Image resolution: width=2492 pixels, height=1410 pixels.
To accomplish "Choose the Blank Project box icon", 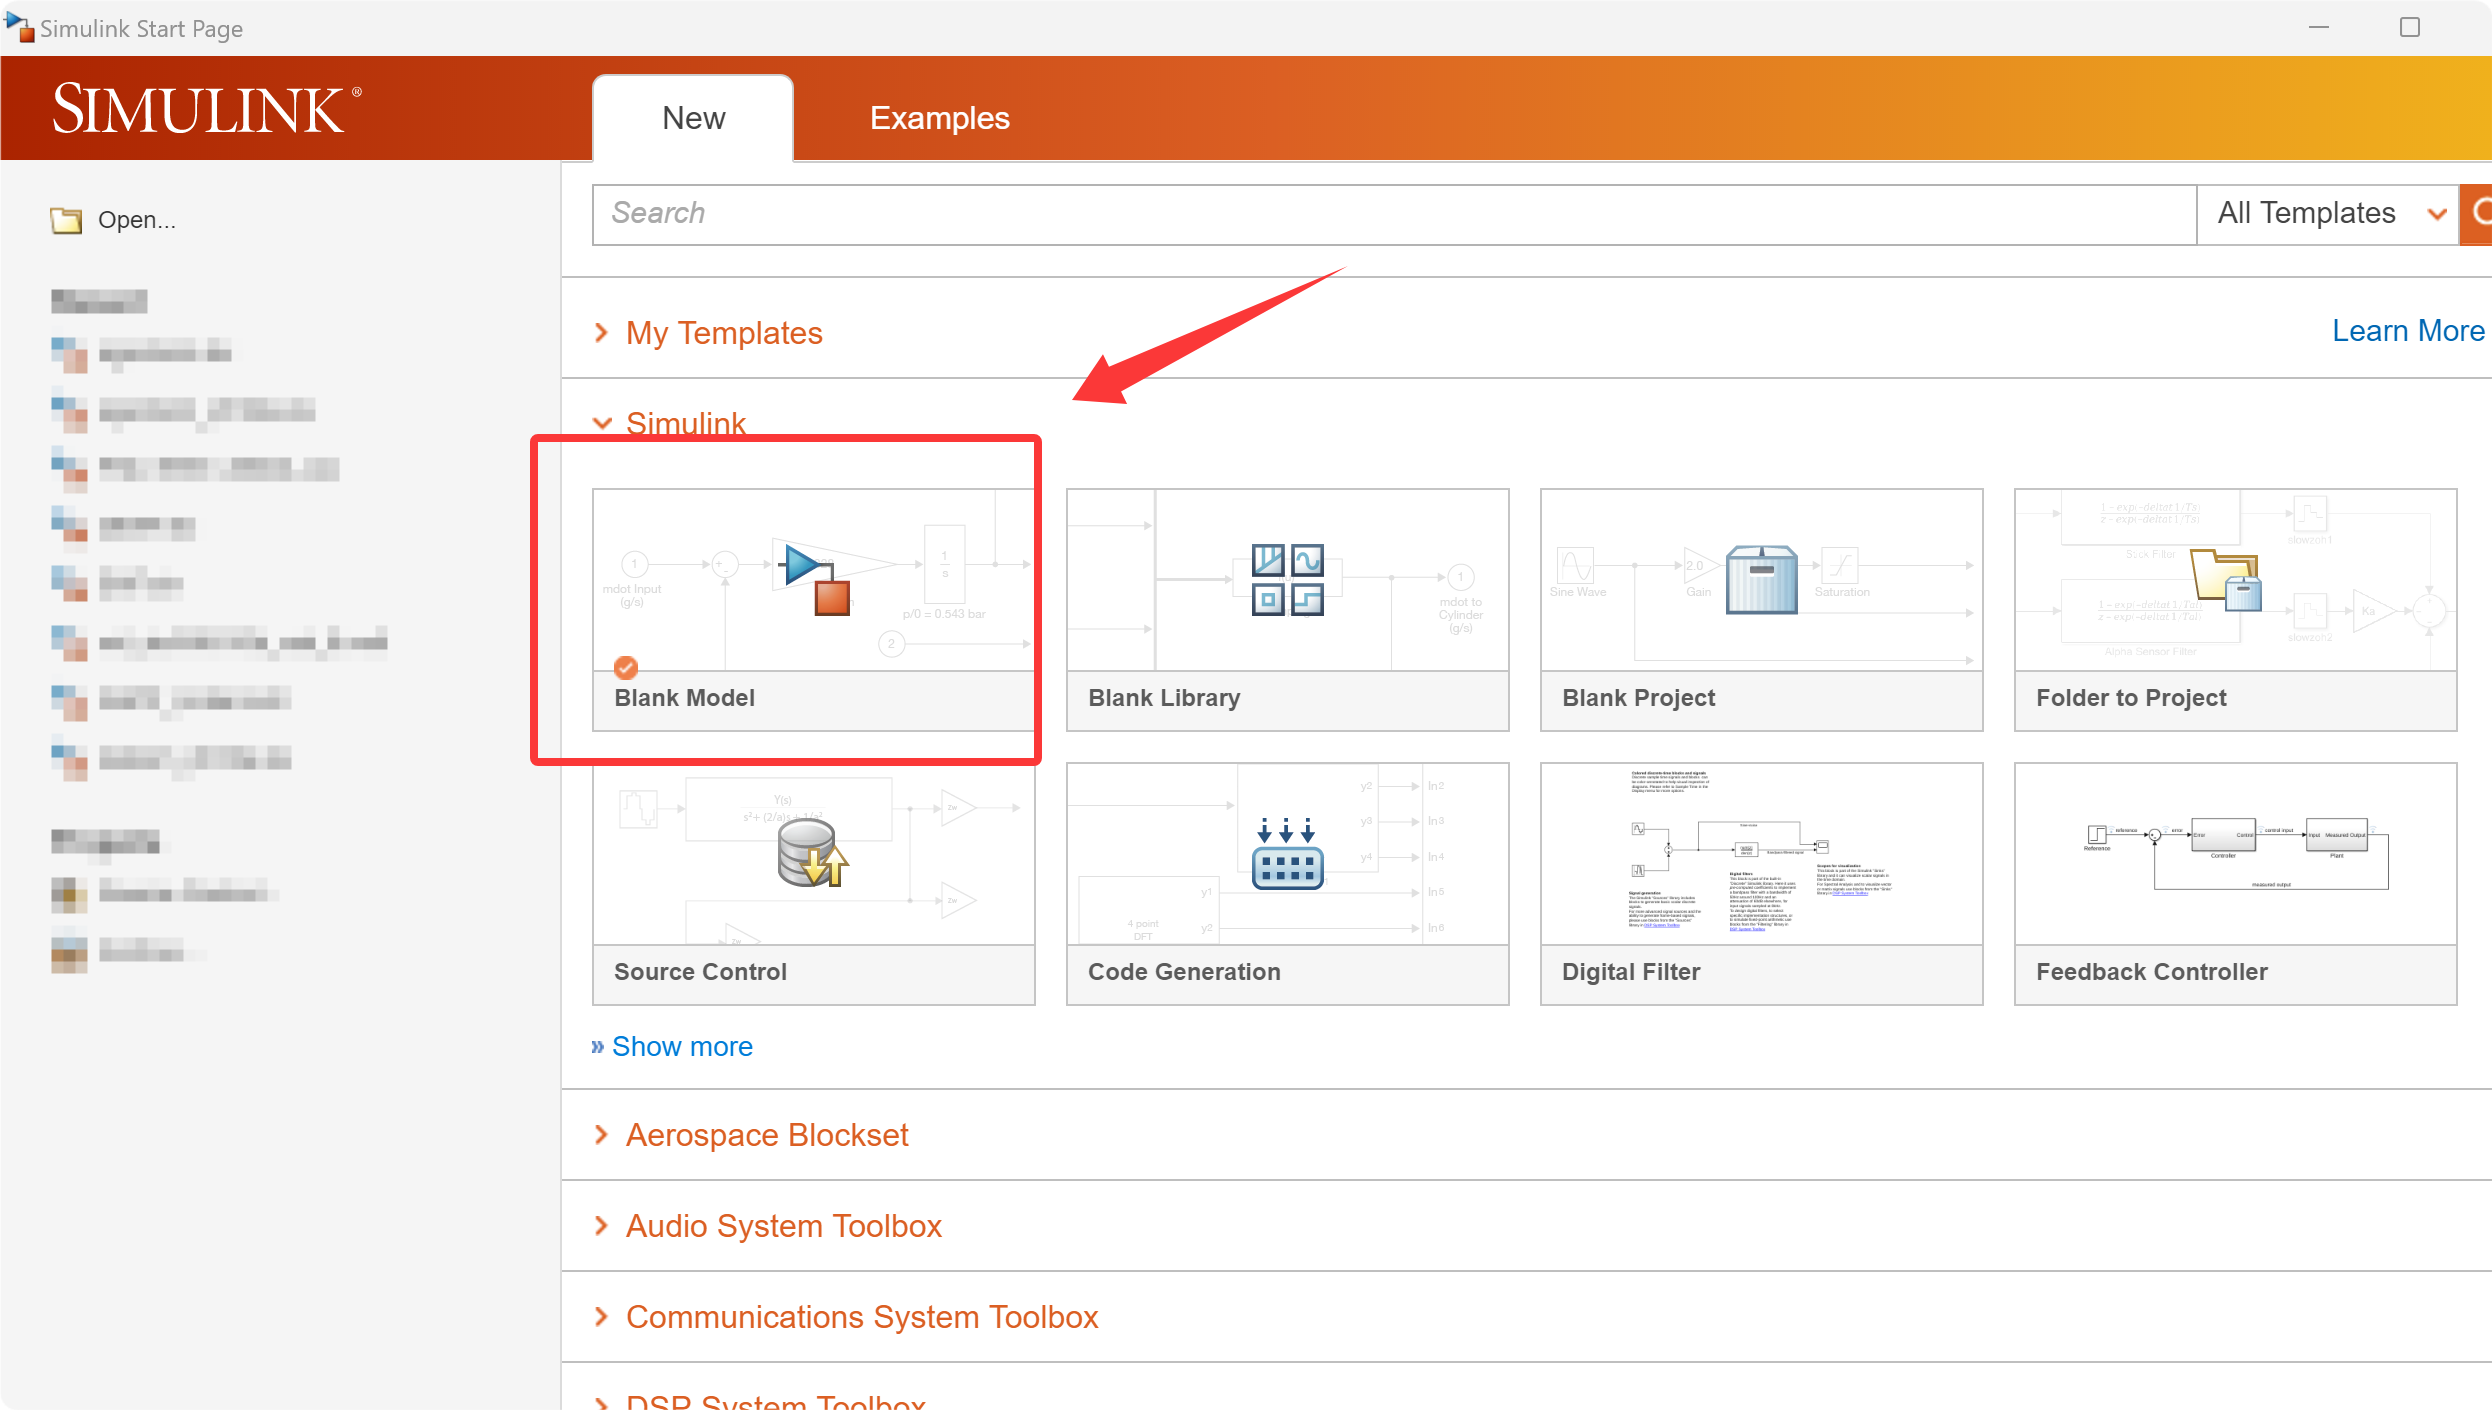I will [x=1761, y=579].
